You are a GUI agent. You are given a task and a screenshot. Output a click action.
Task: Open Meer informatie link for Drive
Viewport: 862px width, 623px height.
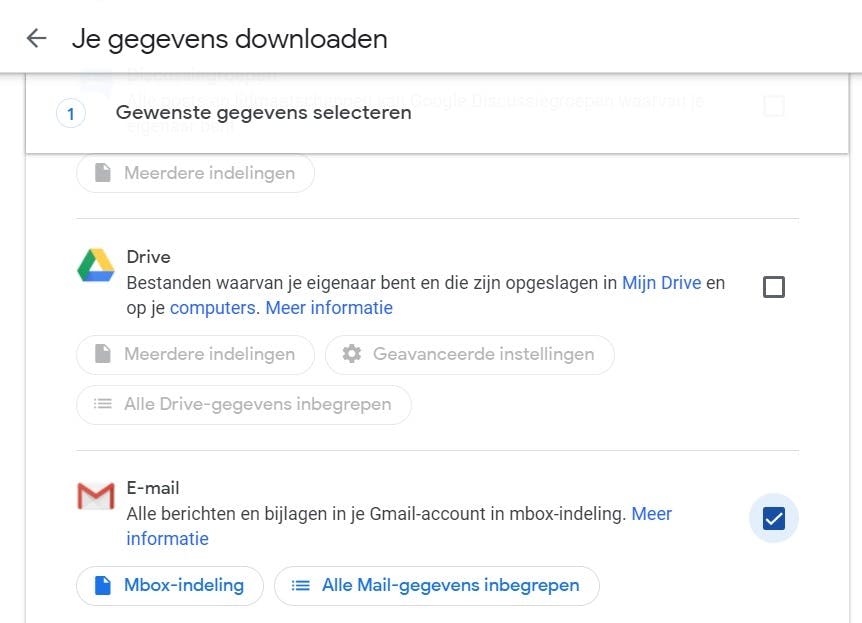[x=329, y=308]
